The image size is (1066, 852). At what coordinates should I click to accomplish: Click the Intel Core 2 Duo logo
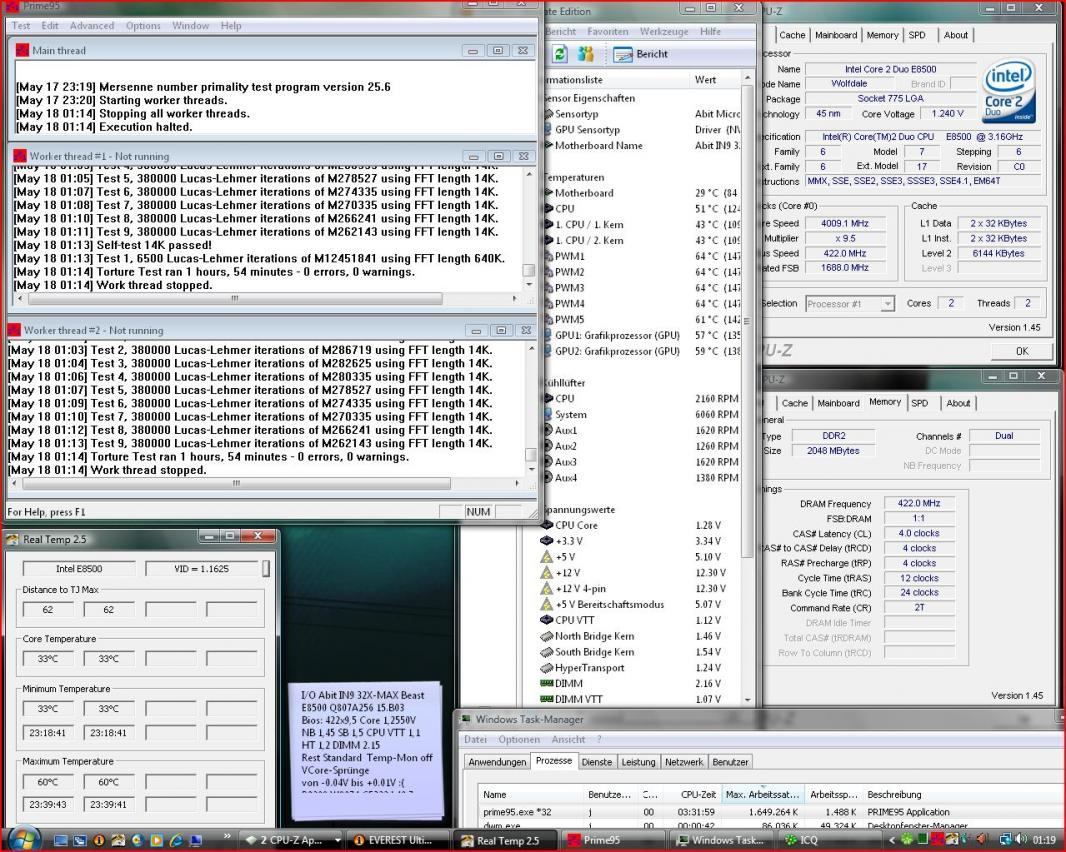tap(1008, 91)
